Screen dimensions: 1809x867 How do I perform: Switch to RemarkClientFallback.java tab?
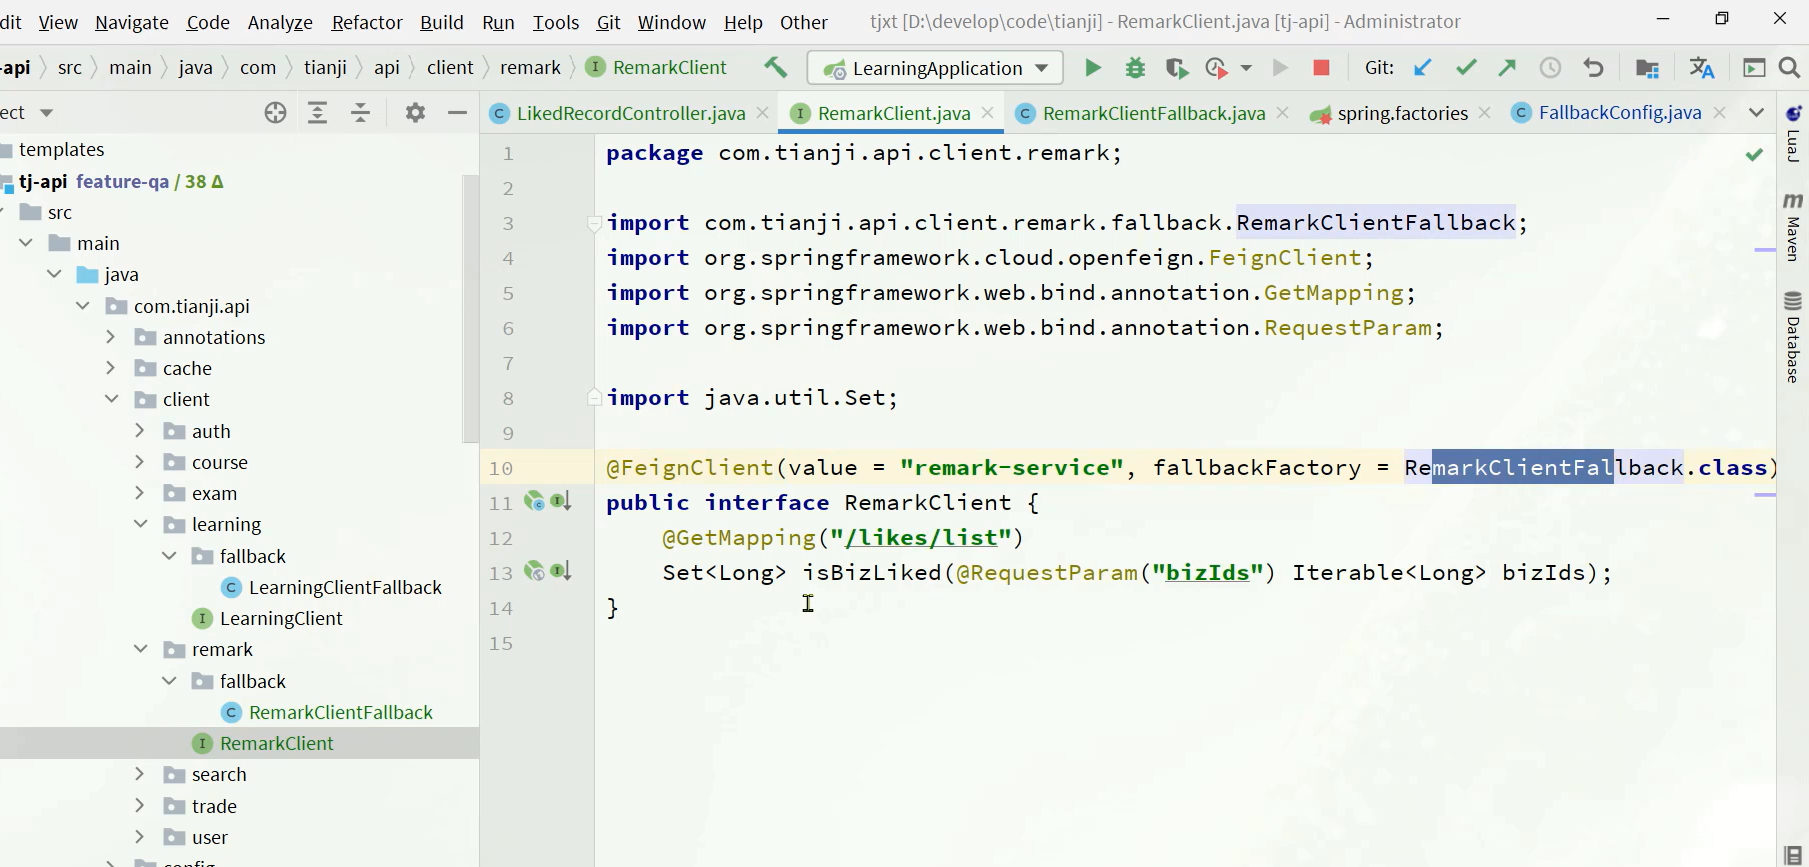1153,113
